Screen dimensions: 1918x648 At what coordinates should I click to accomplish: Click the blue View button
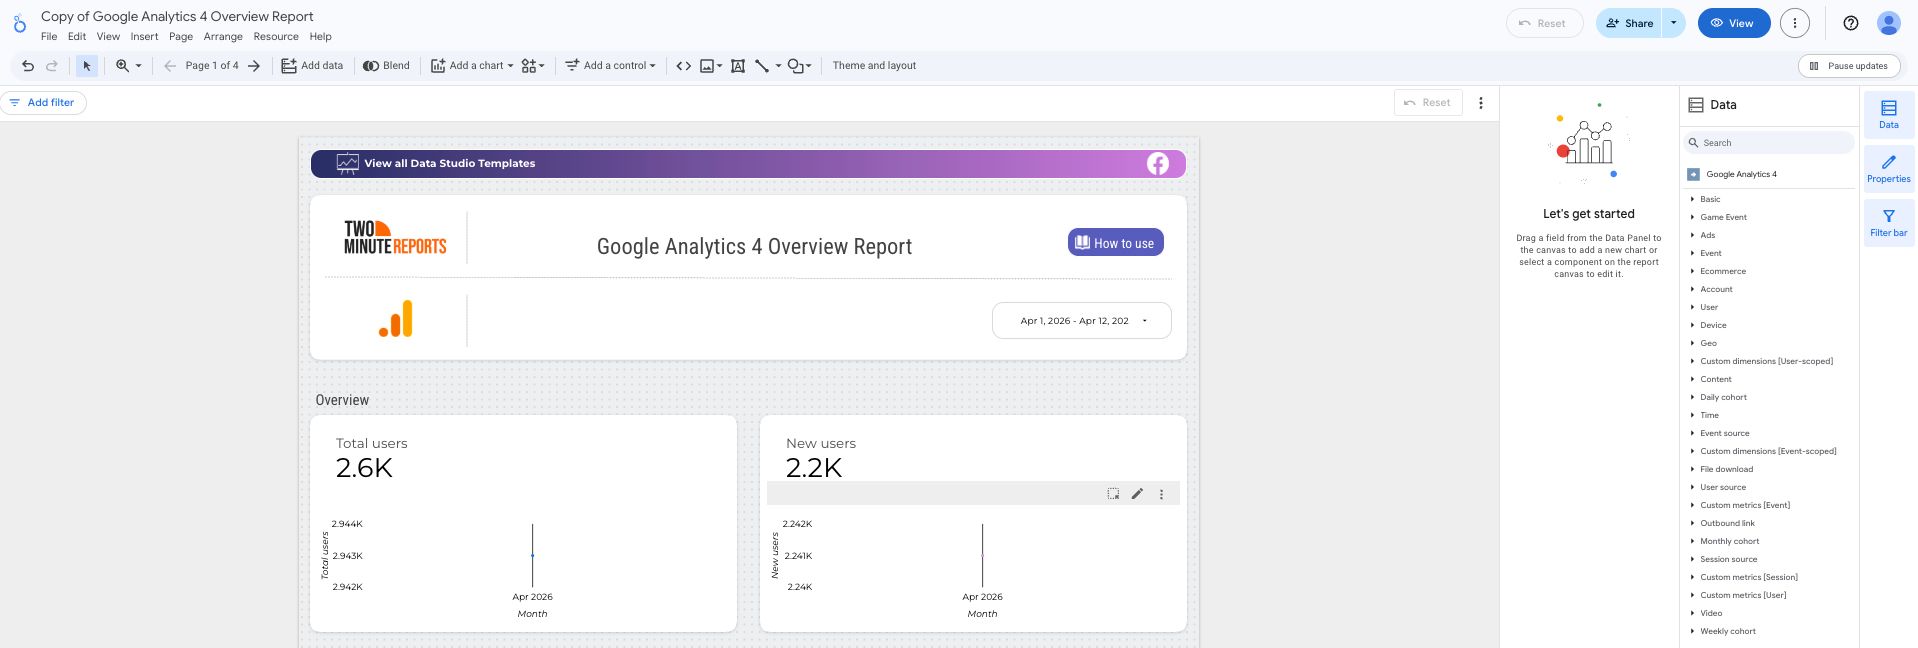[1733, 23]
